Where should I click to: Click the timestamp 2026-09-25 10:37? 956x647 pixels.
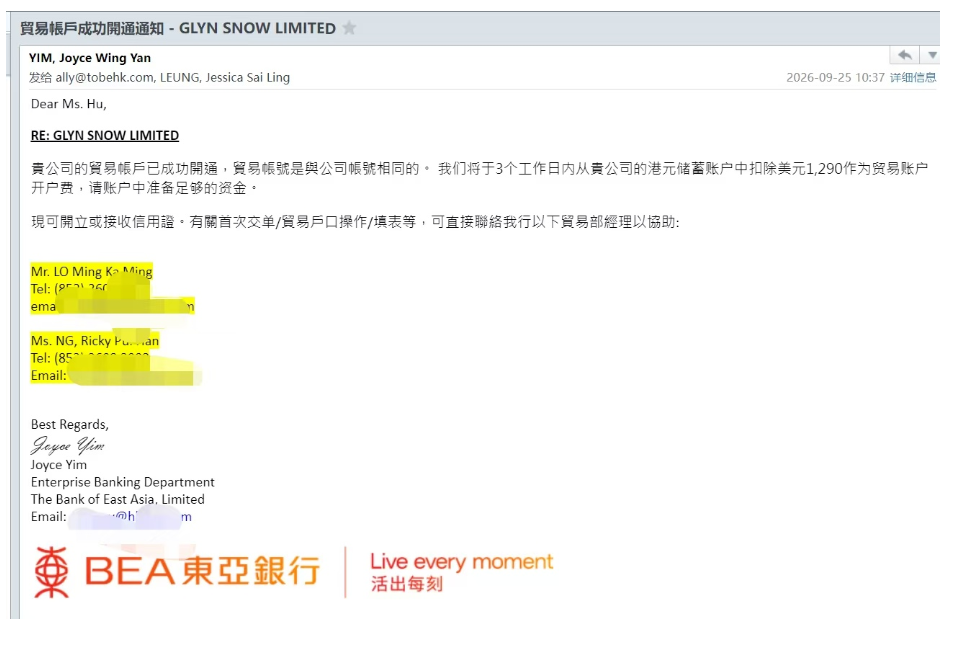835,77
